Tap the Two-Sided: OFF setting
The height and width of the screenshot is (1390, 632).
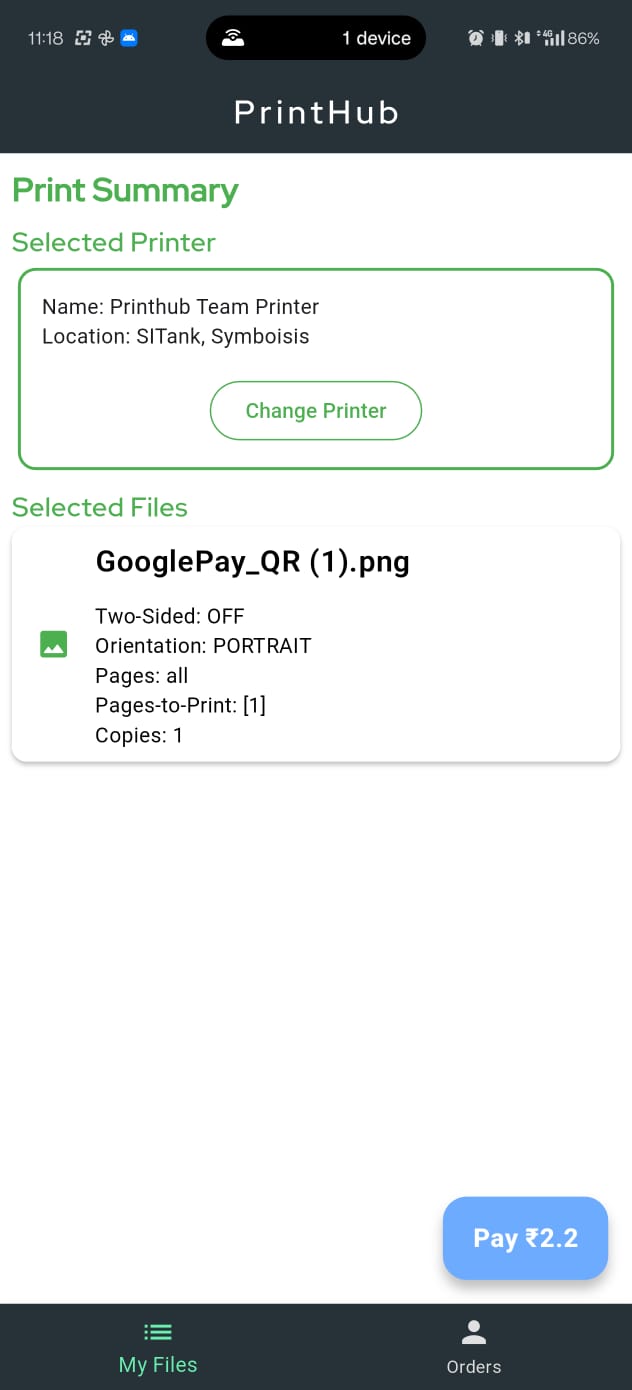[170, 616]
